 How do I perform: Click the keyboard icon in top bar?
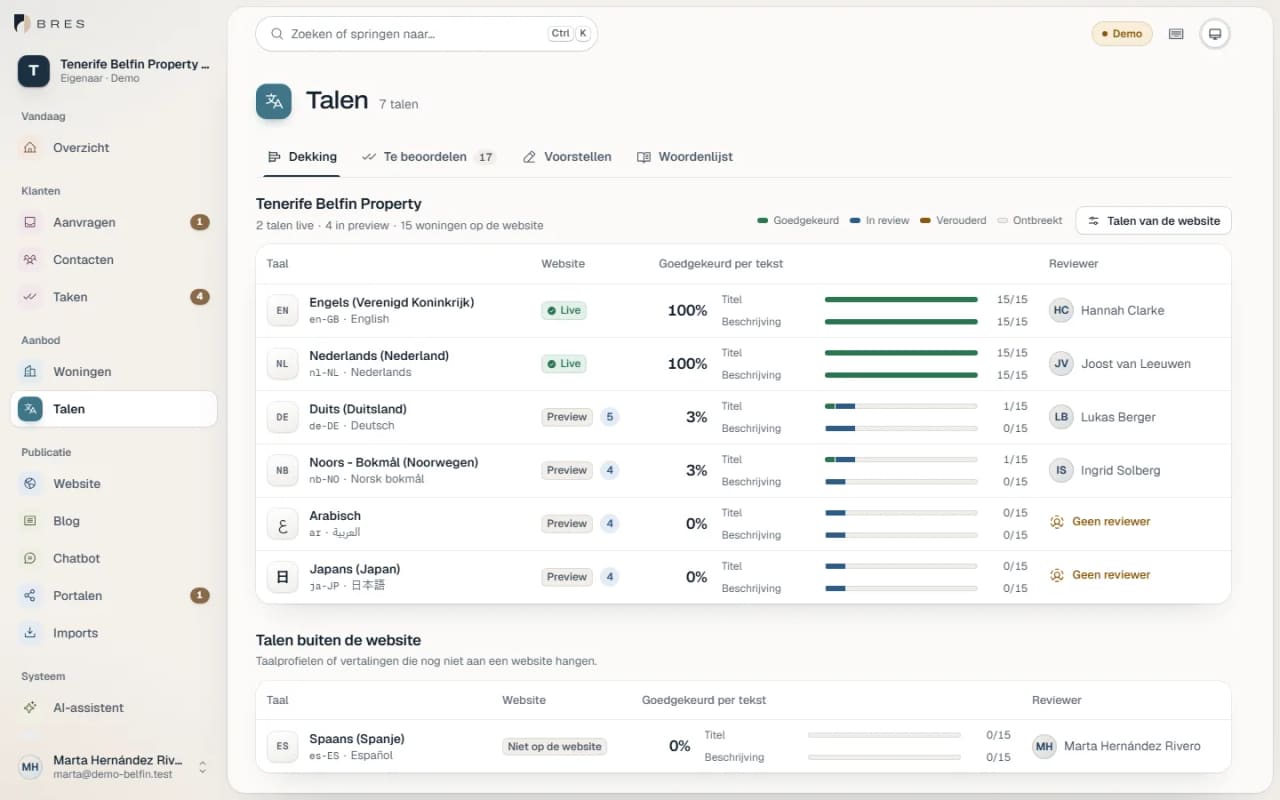coord(1176,34)
